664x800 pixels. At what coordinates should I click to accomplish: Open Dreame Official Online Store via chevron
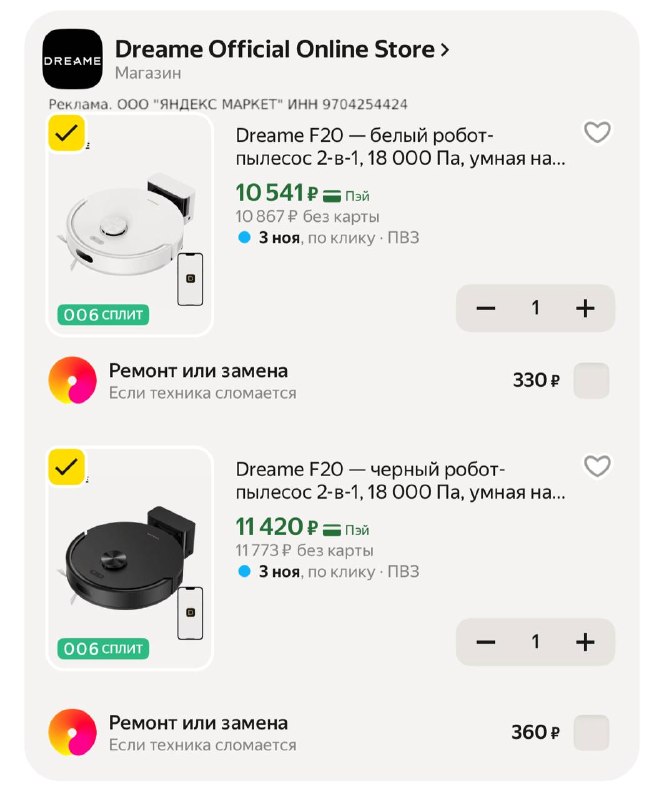click(x=445, y=49)
